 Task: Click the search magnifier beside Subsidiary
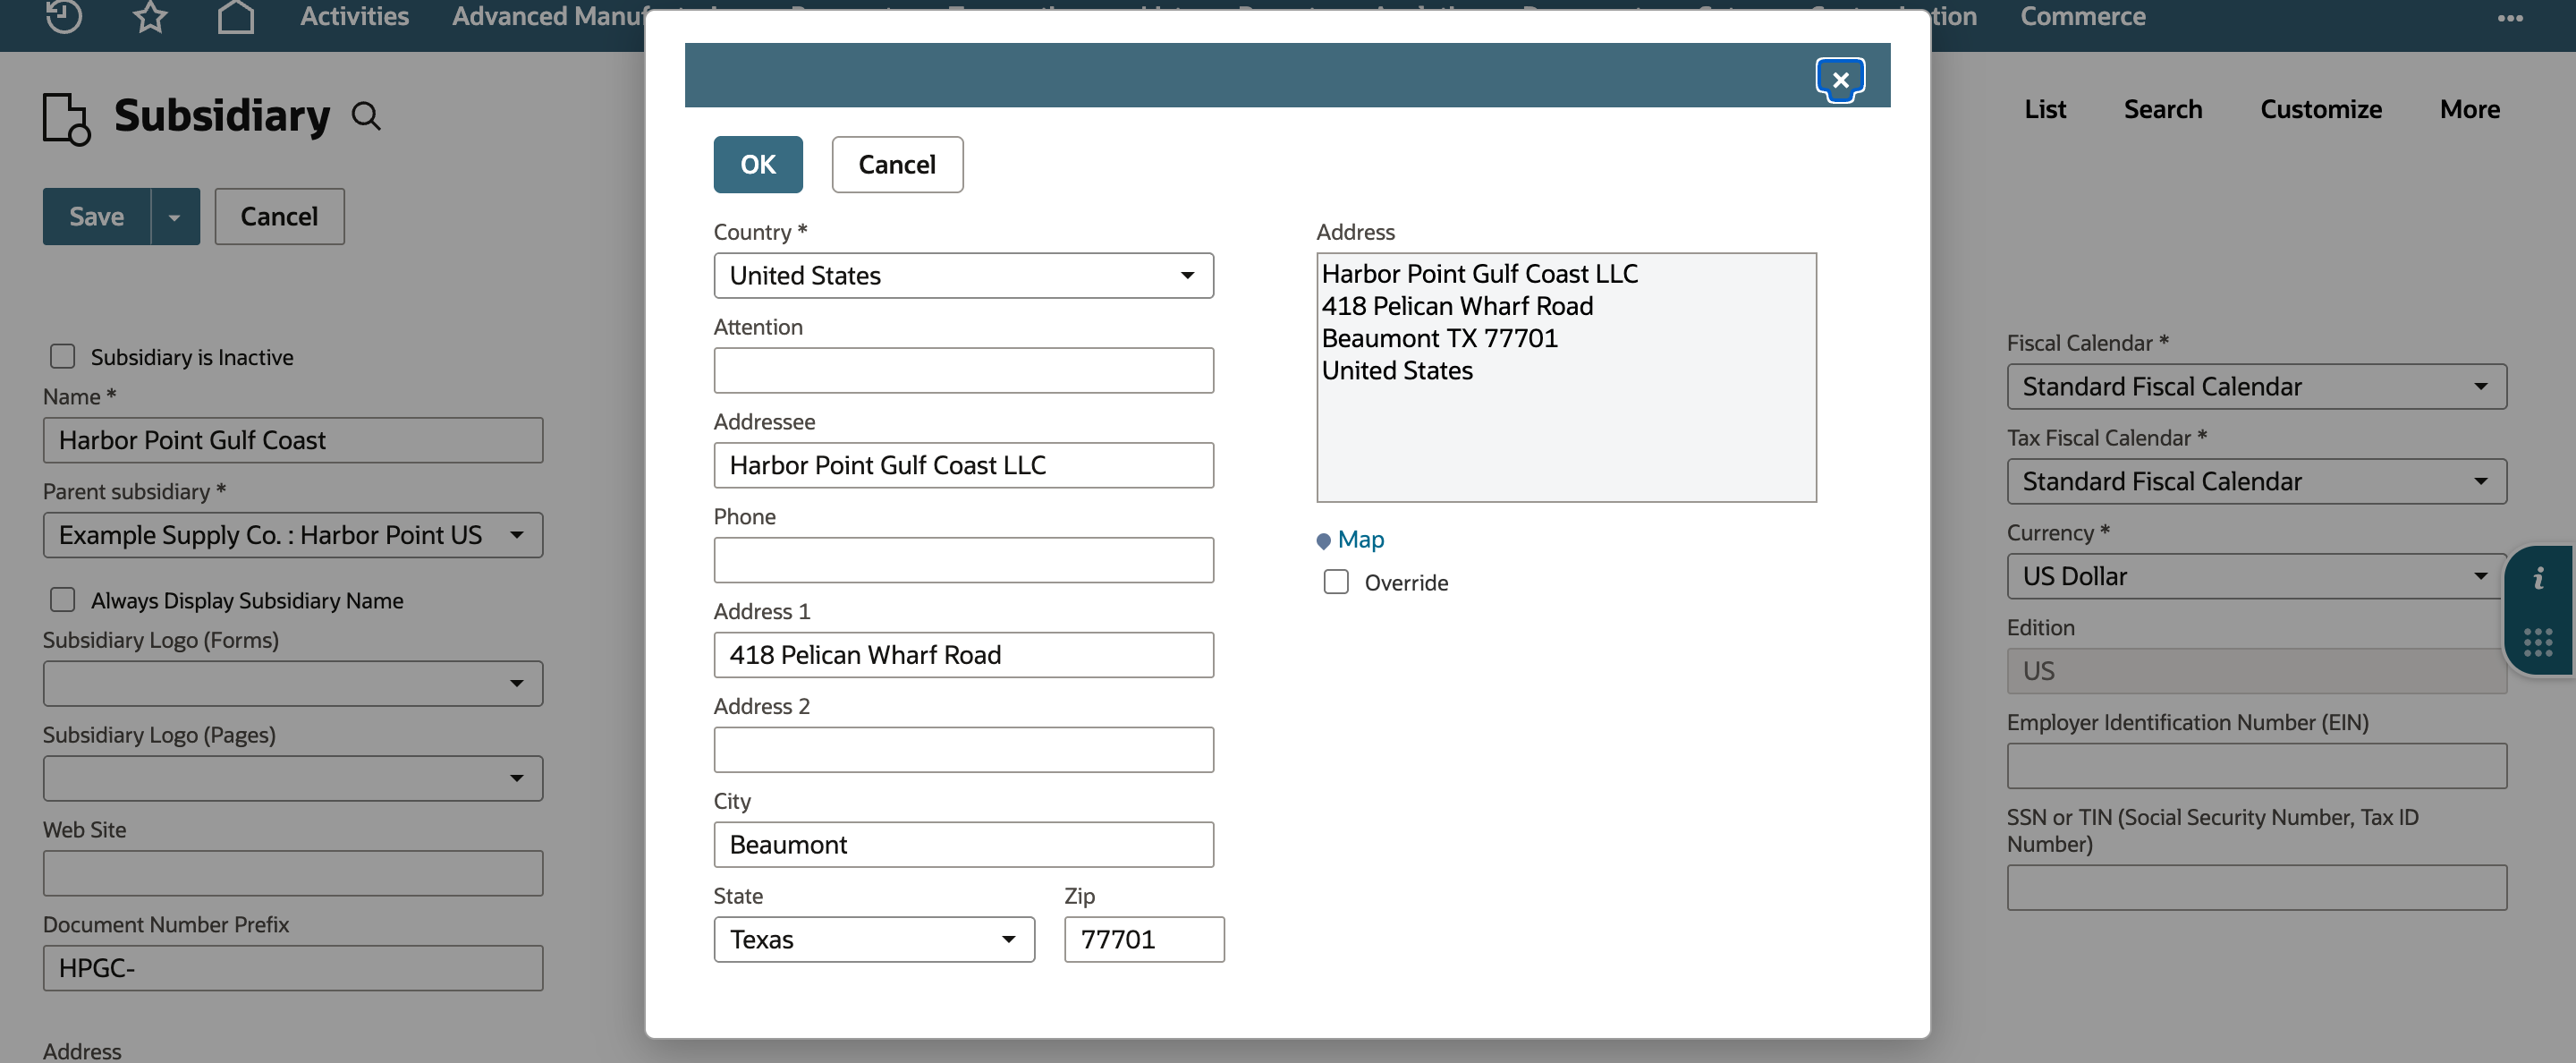click(x=367, y=116)
